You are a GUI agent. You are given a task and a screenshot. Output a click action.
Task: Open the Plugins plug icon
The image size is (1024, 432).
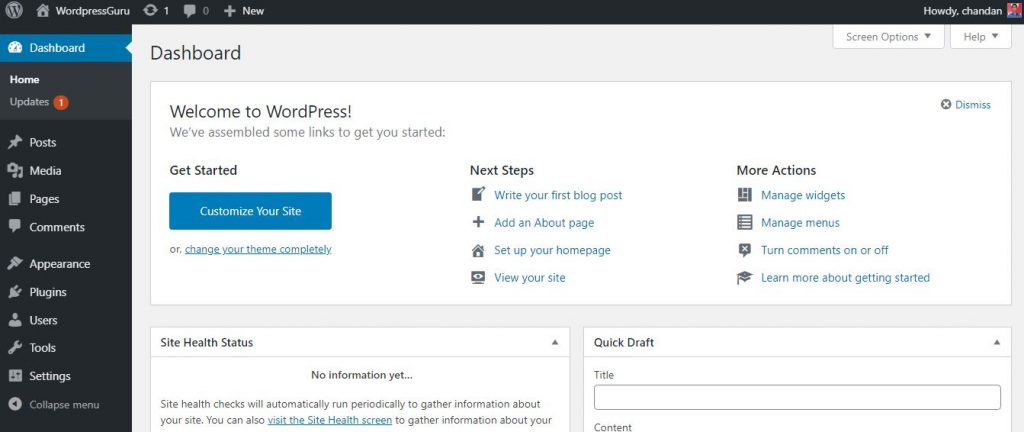[15, 292]
